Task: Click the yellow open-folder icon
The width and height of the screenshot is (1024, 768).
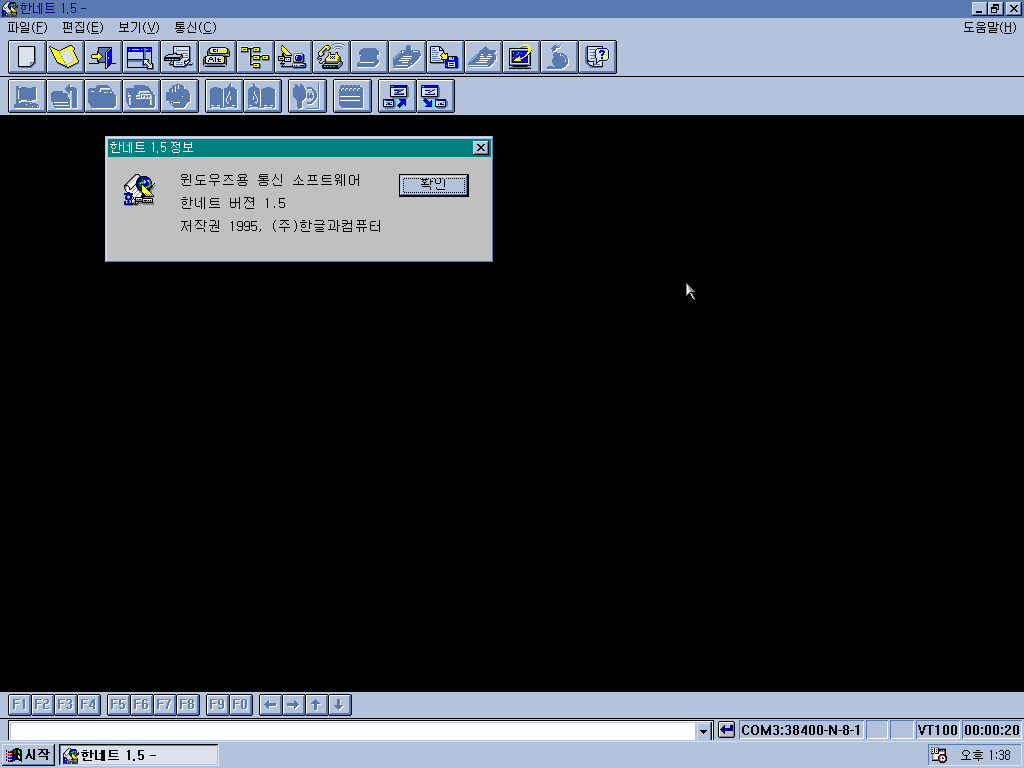Action: 65,57
